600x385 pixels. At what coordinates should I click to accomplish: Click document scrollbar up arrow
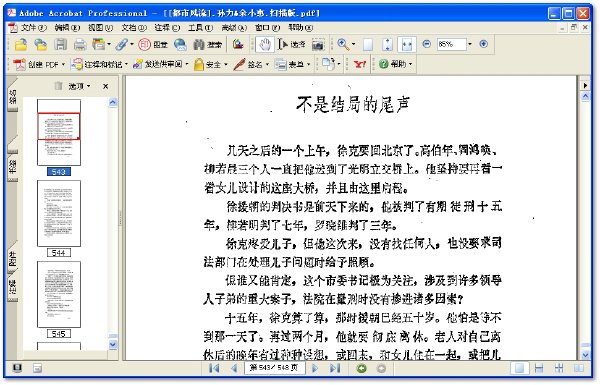tap(585, 97)
